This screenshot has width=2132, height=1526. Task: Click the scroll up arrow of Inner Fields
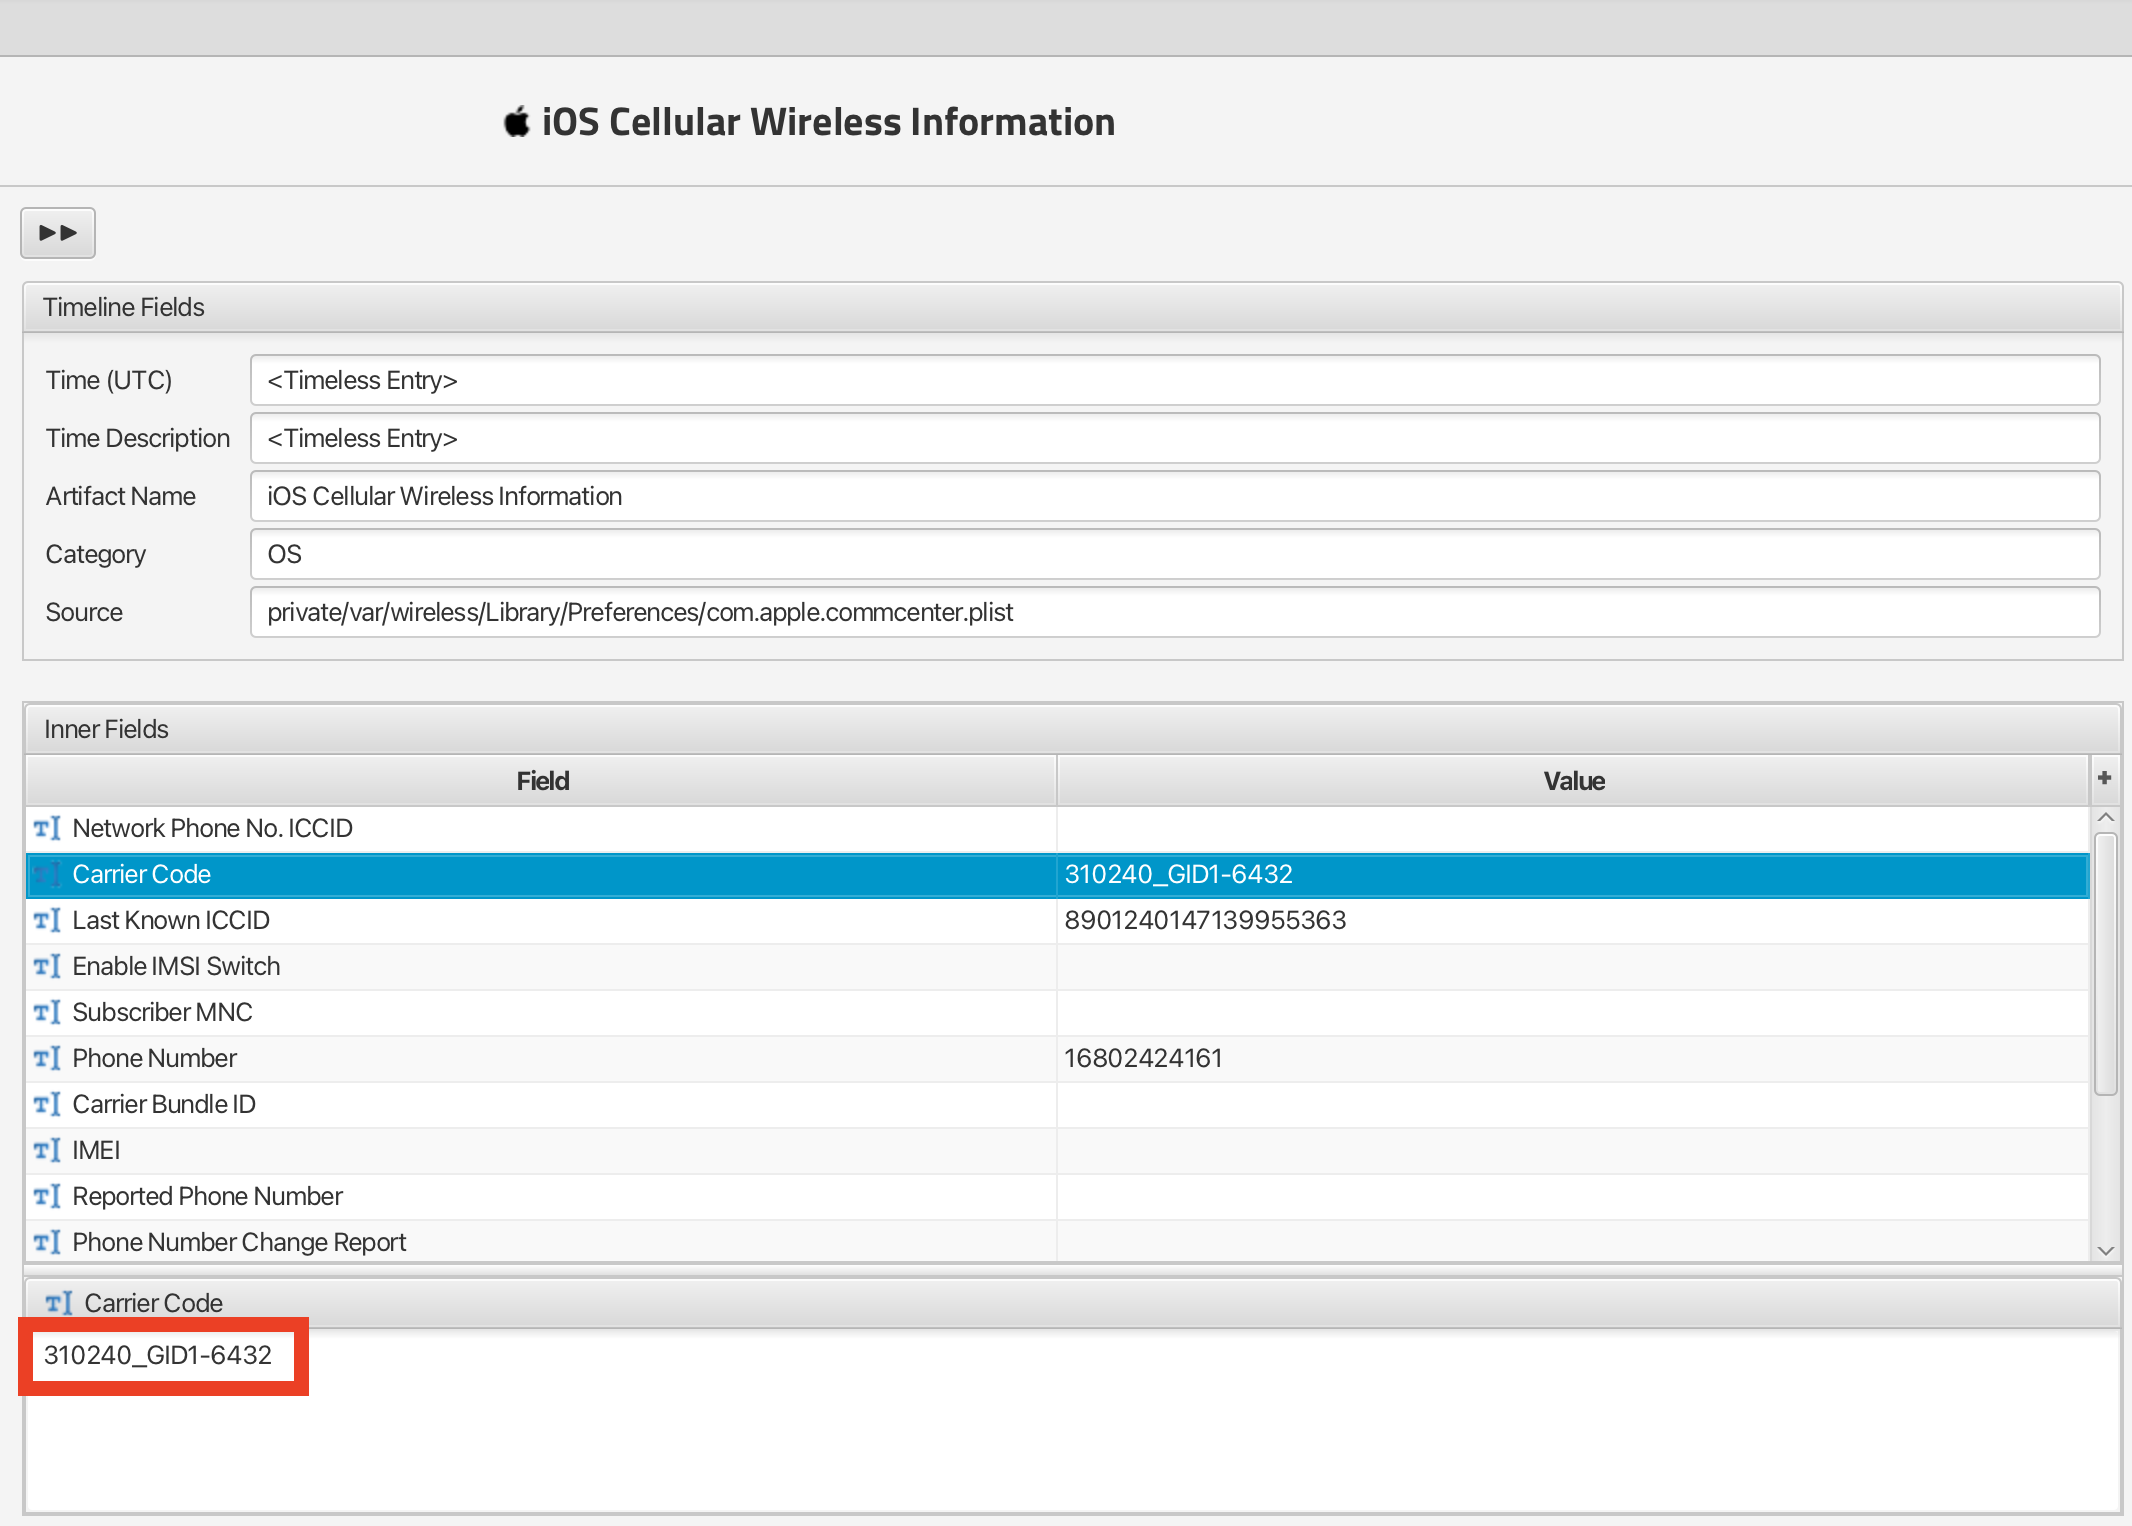(2105, 818)
